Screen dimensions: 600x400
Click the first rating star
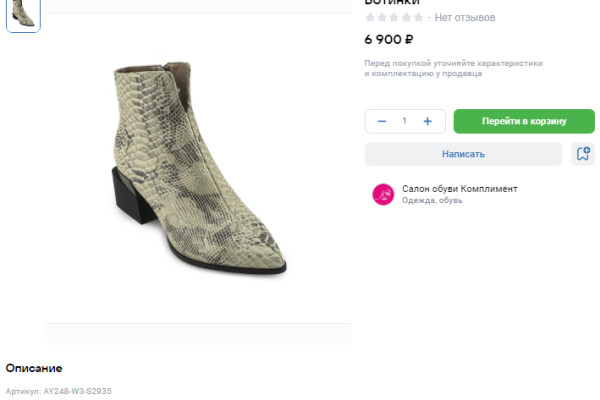(x=370, y=18)
